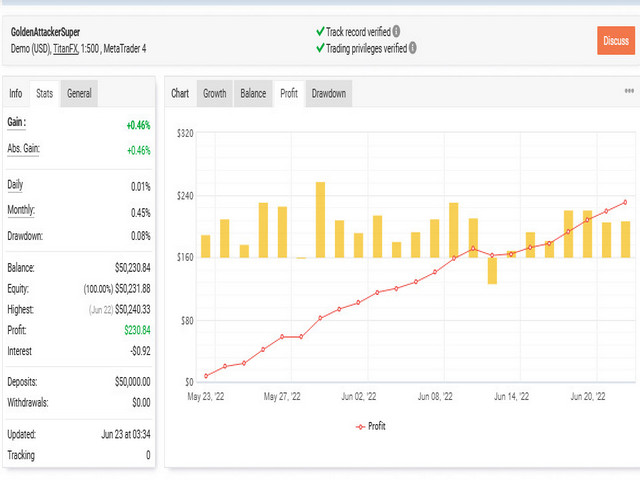Click the Gain label link
This screenshot has width=640, height=480.
(17, 122)
